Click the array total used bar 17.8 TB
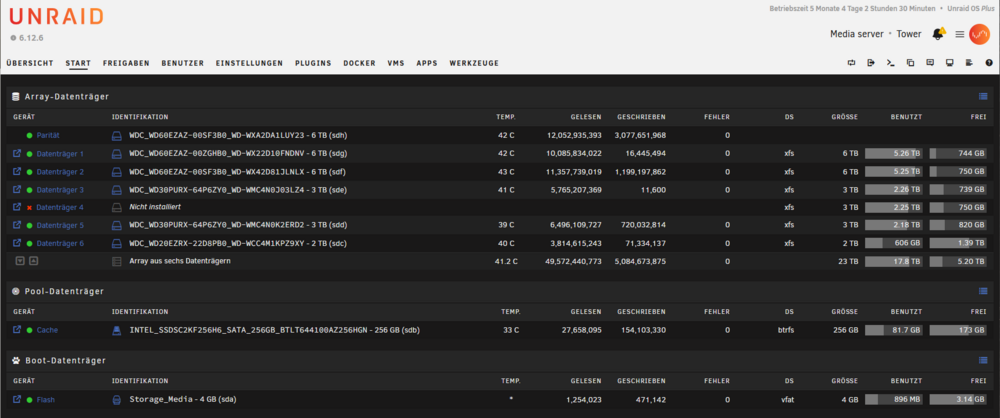Image resolution: width=1000 pixels, height=418 pixels. 893,262
